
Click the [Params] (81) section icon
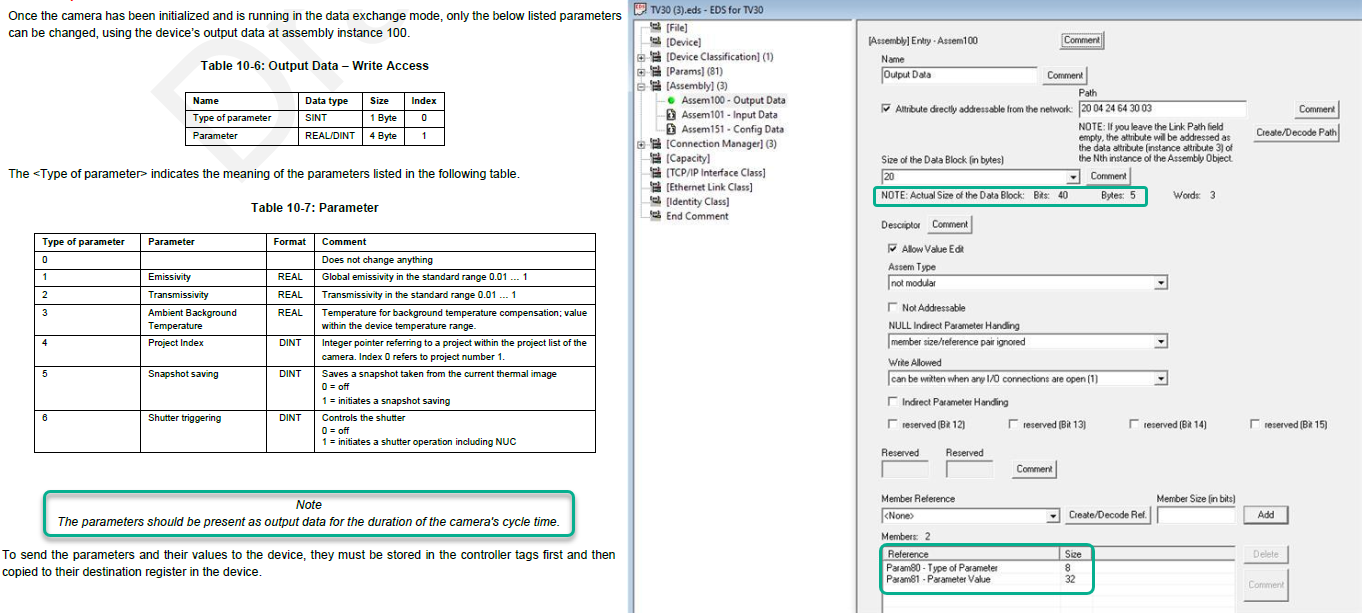656,71
